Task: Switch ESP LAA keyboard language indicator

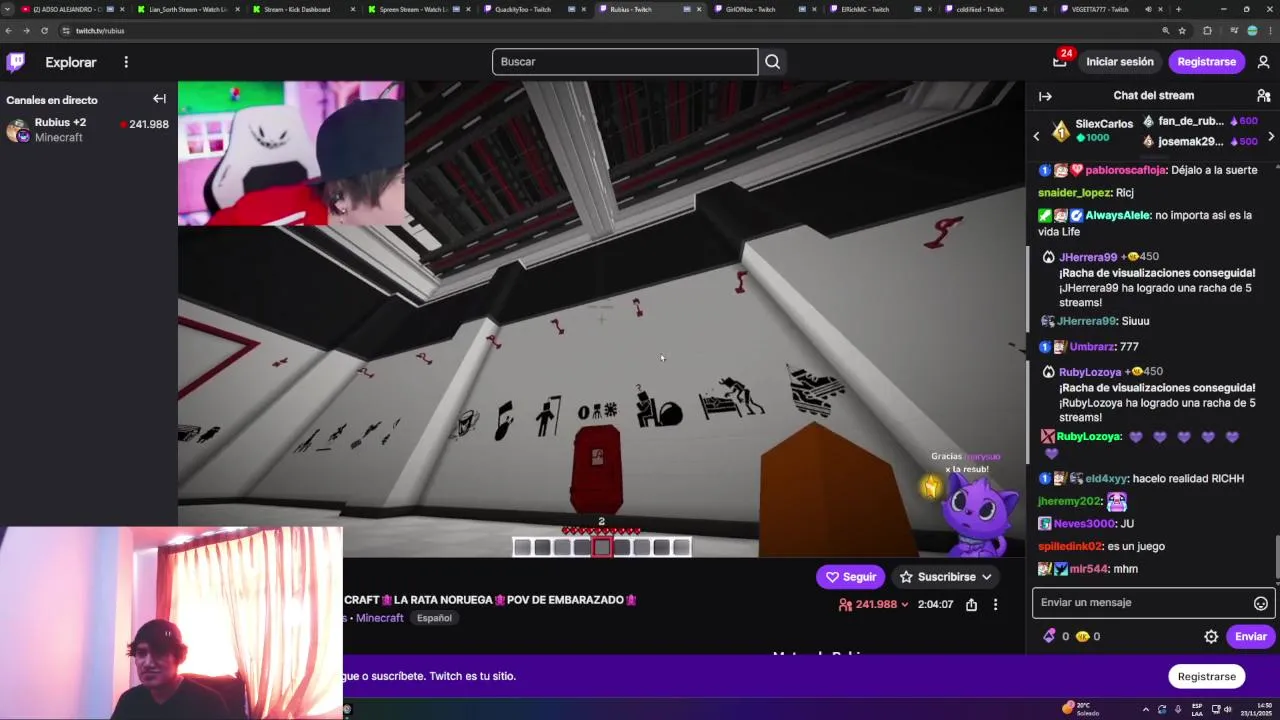Action: 1196,709
